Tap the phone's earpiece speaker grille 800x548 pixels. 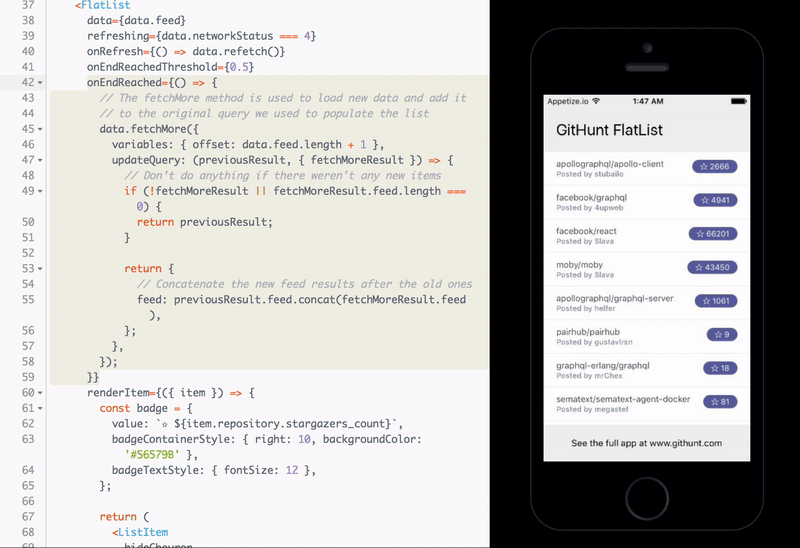point(647,67)
